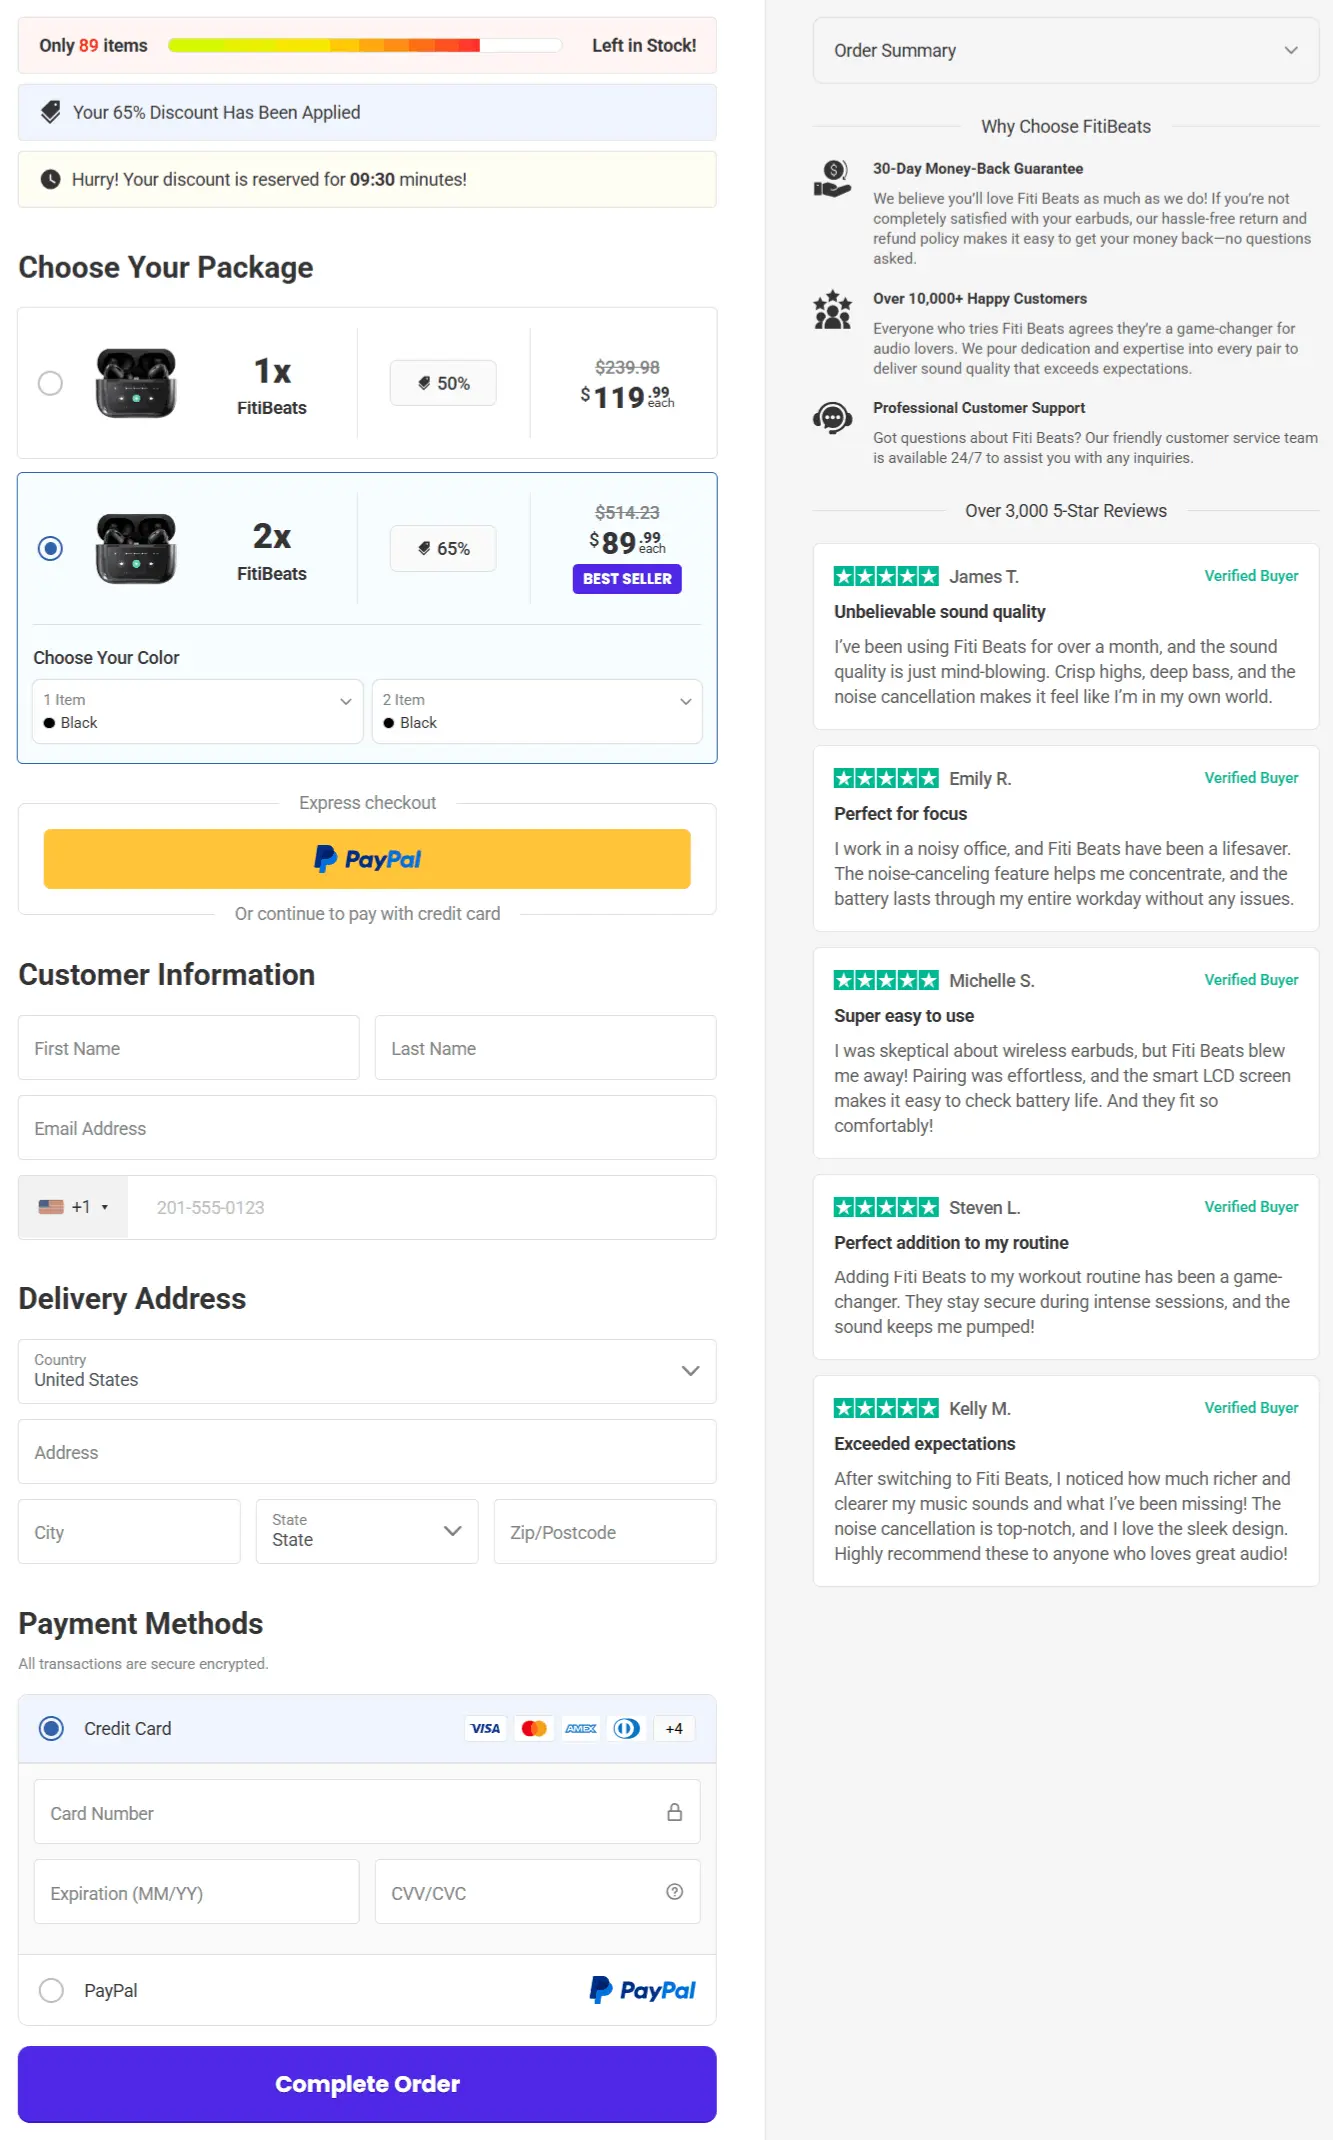Click the '30-Day Money-Back Guarantee' heading
The image size is (1333, 2140).
pyautogui.click(x=978, y=169)
